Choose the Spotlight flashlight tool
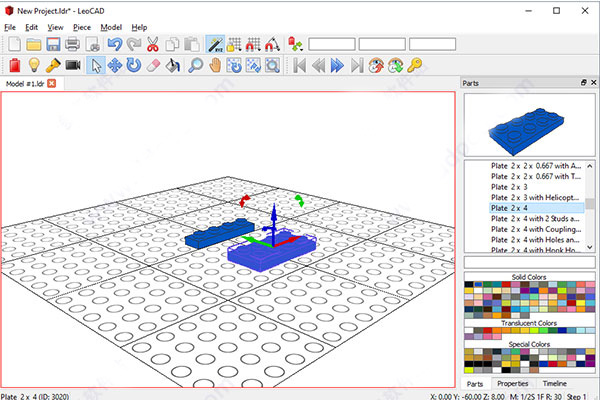This screenshot has height=400, width=600. click(x=53, y=65)
